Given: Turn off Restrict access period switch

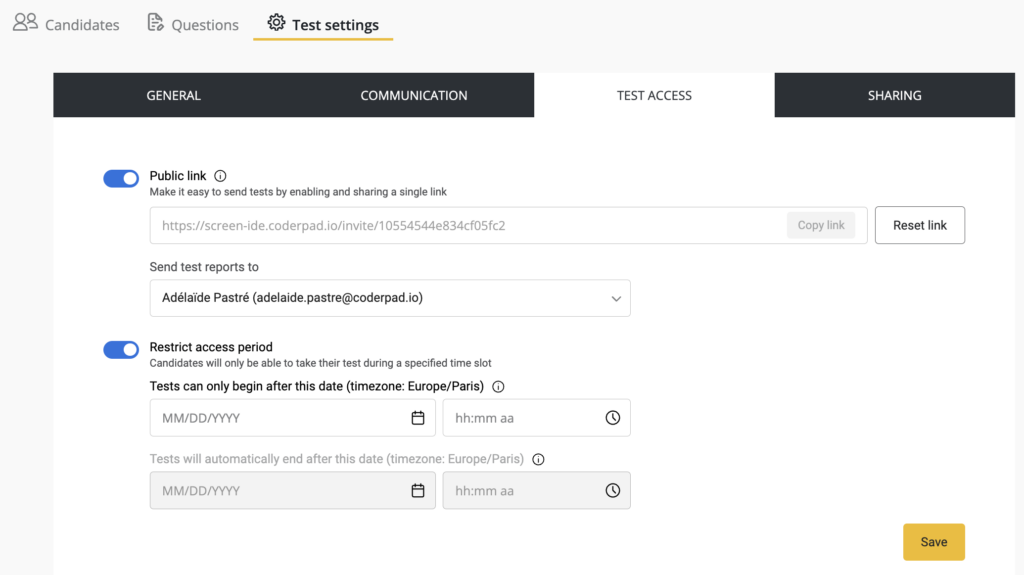Looking at the screenshot, I should [121, 349].
